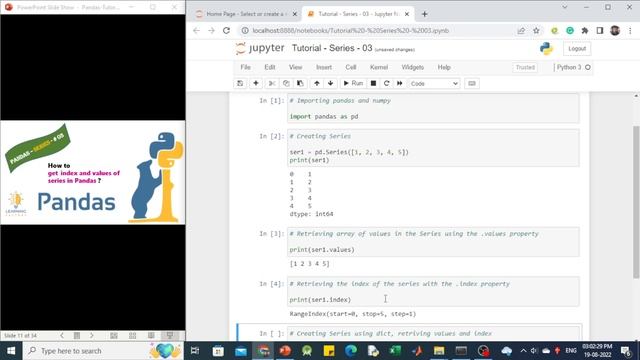640x360 pixels.
Task: Open the command palette keyboard icon
Action: (472, 83)
